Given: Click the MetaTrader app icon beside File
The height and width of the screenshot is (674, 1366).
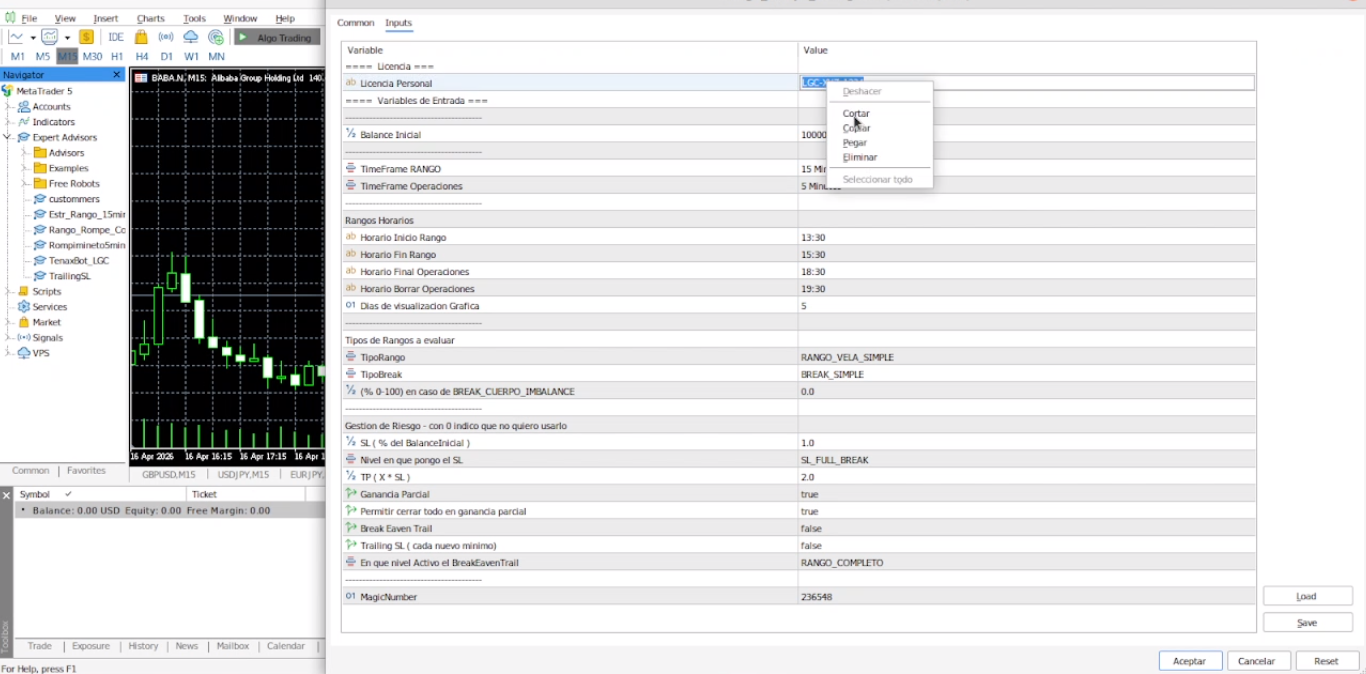Looking at the screenshot, I should [x=10, y=18].
